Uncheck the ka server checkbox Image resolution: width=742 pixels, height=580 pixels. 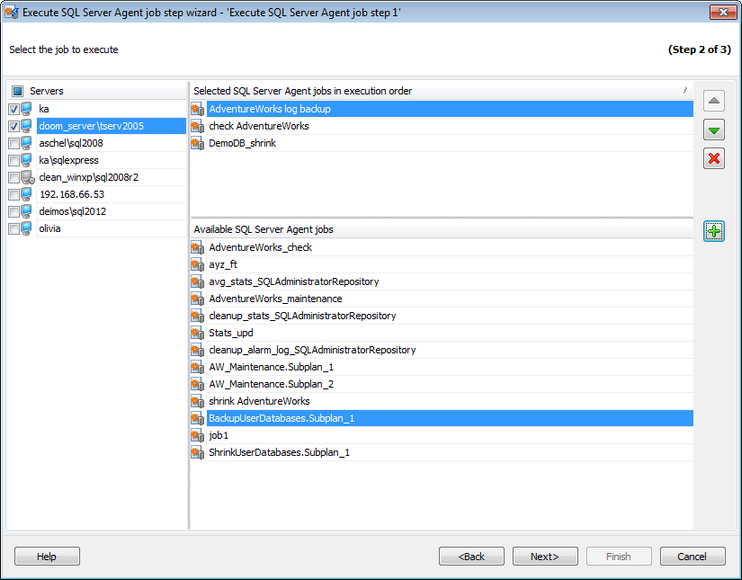click(x=14, y=109)
